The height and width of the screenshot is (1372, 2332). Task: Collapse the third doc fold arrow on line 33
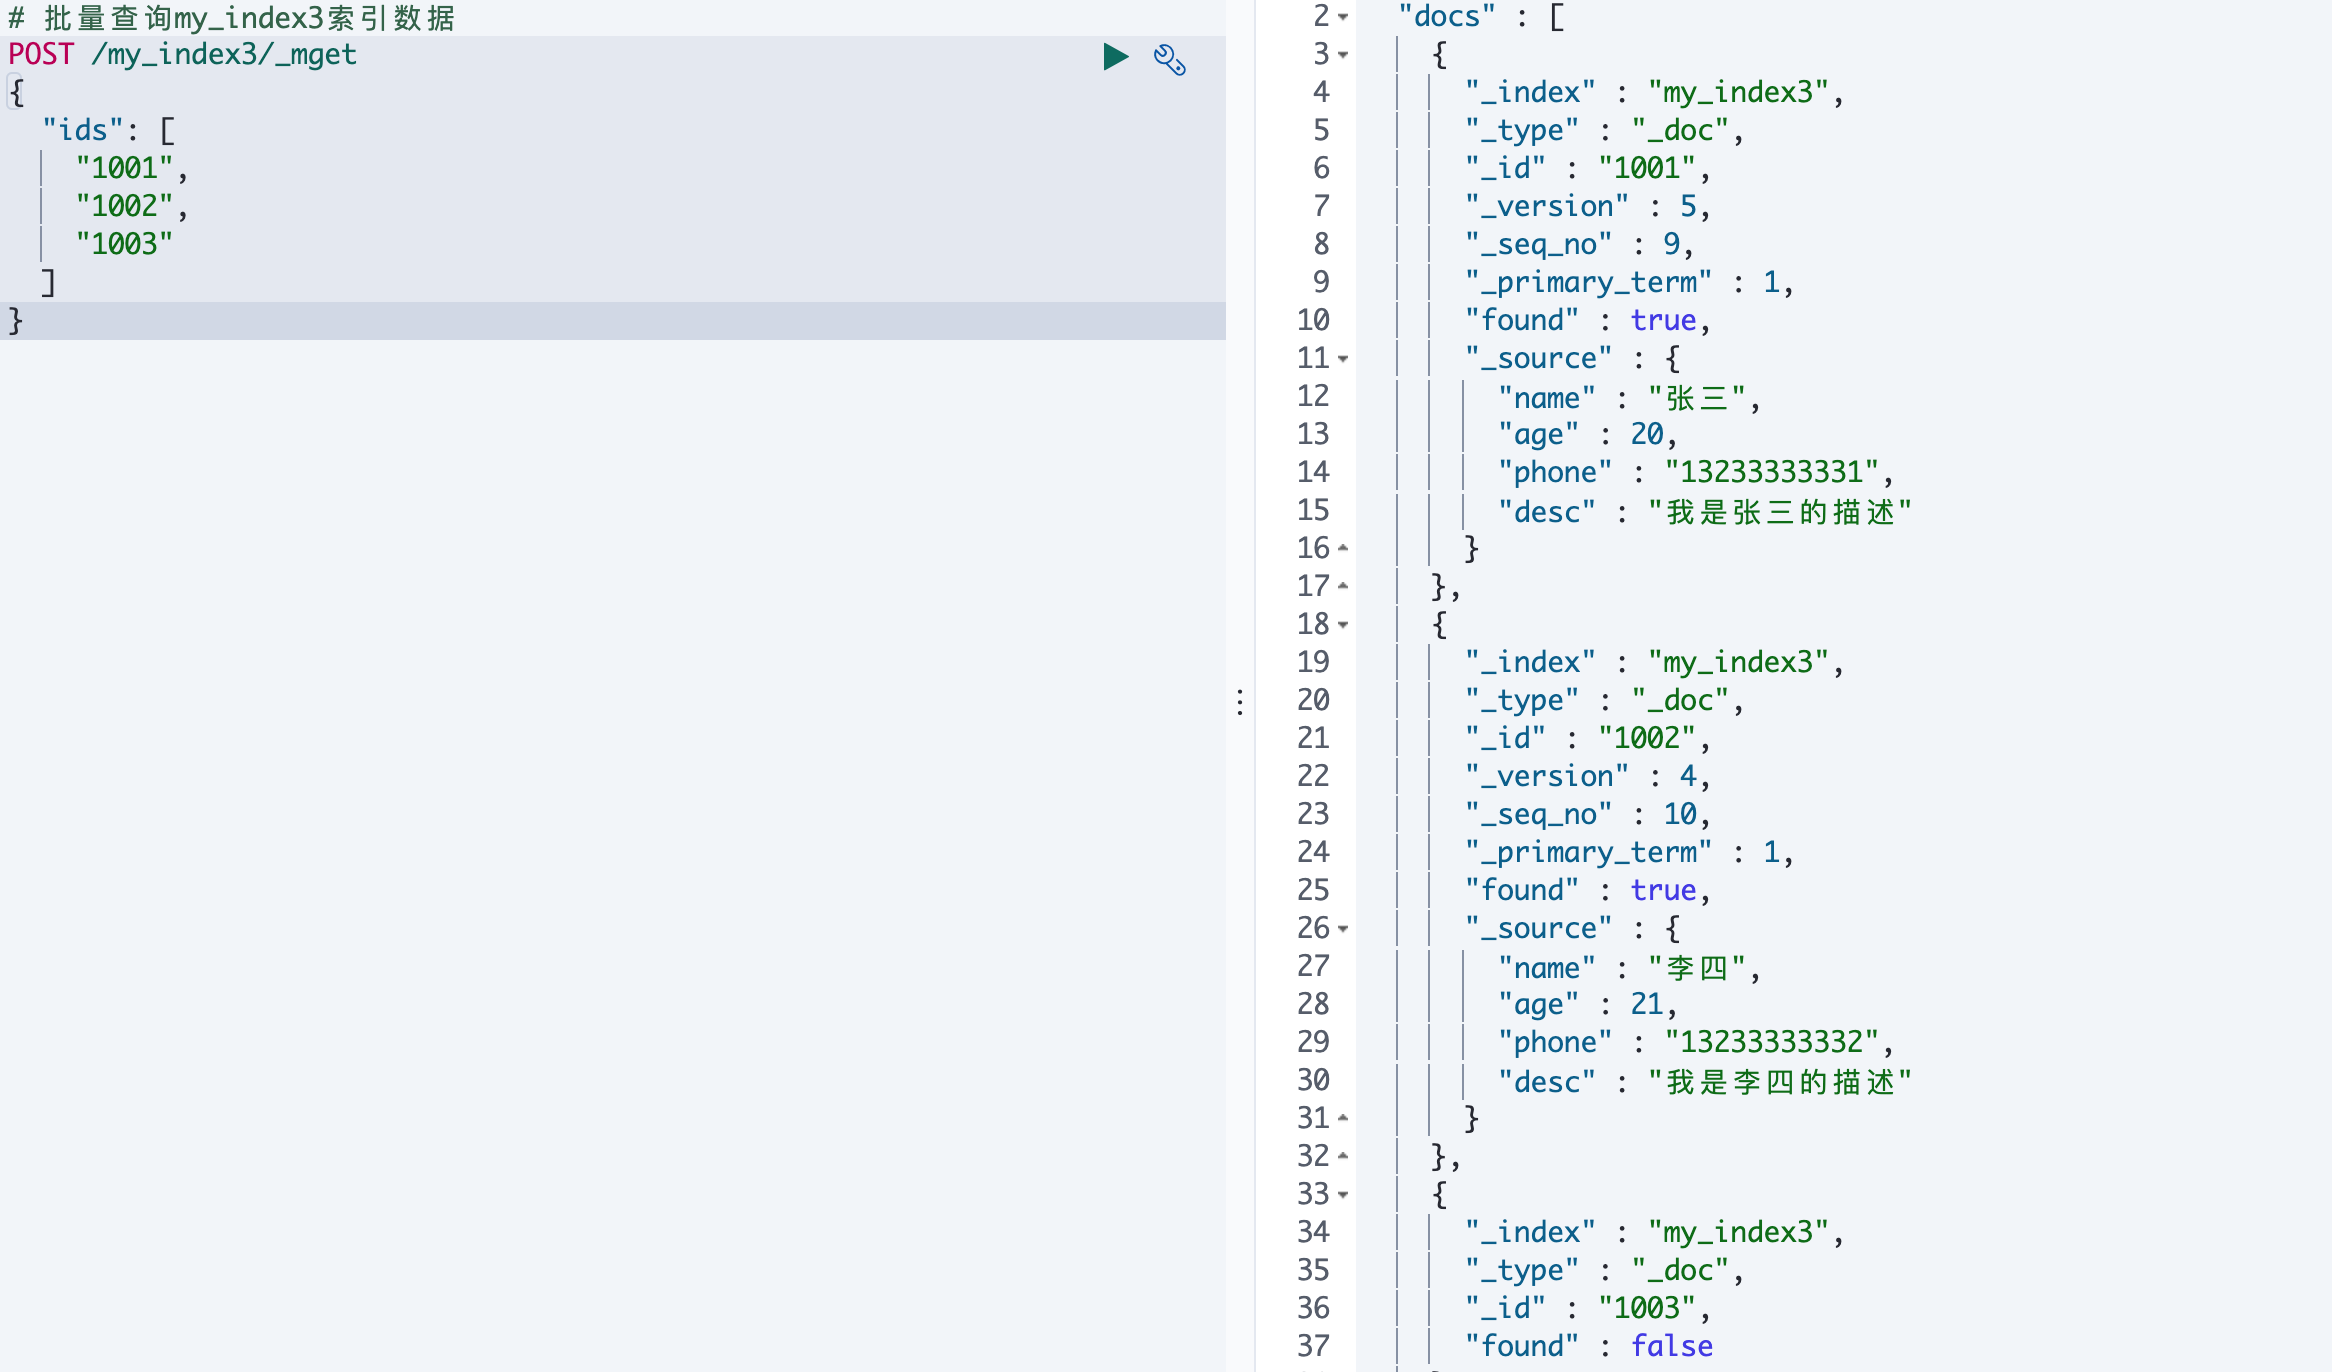click(x=1343, y=1195)
